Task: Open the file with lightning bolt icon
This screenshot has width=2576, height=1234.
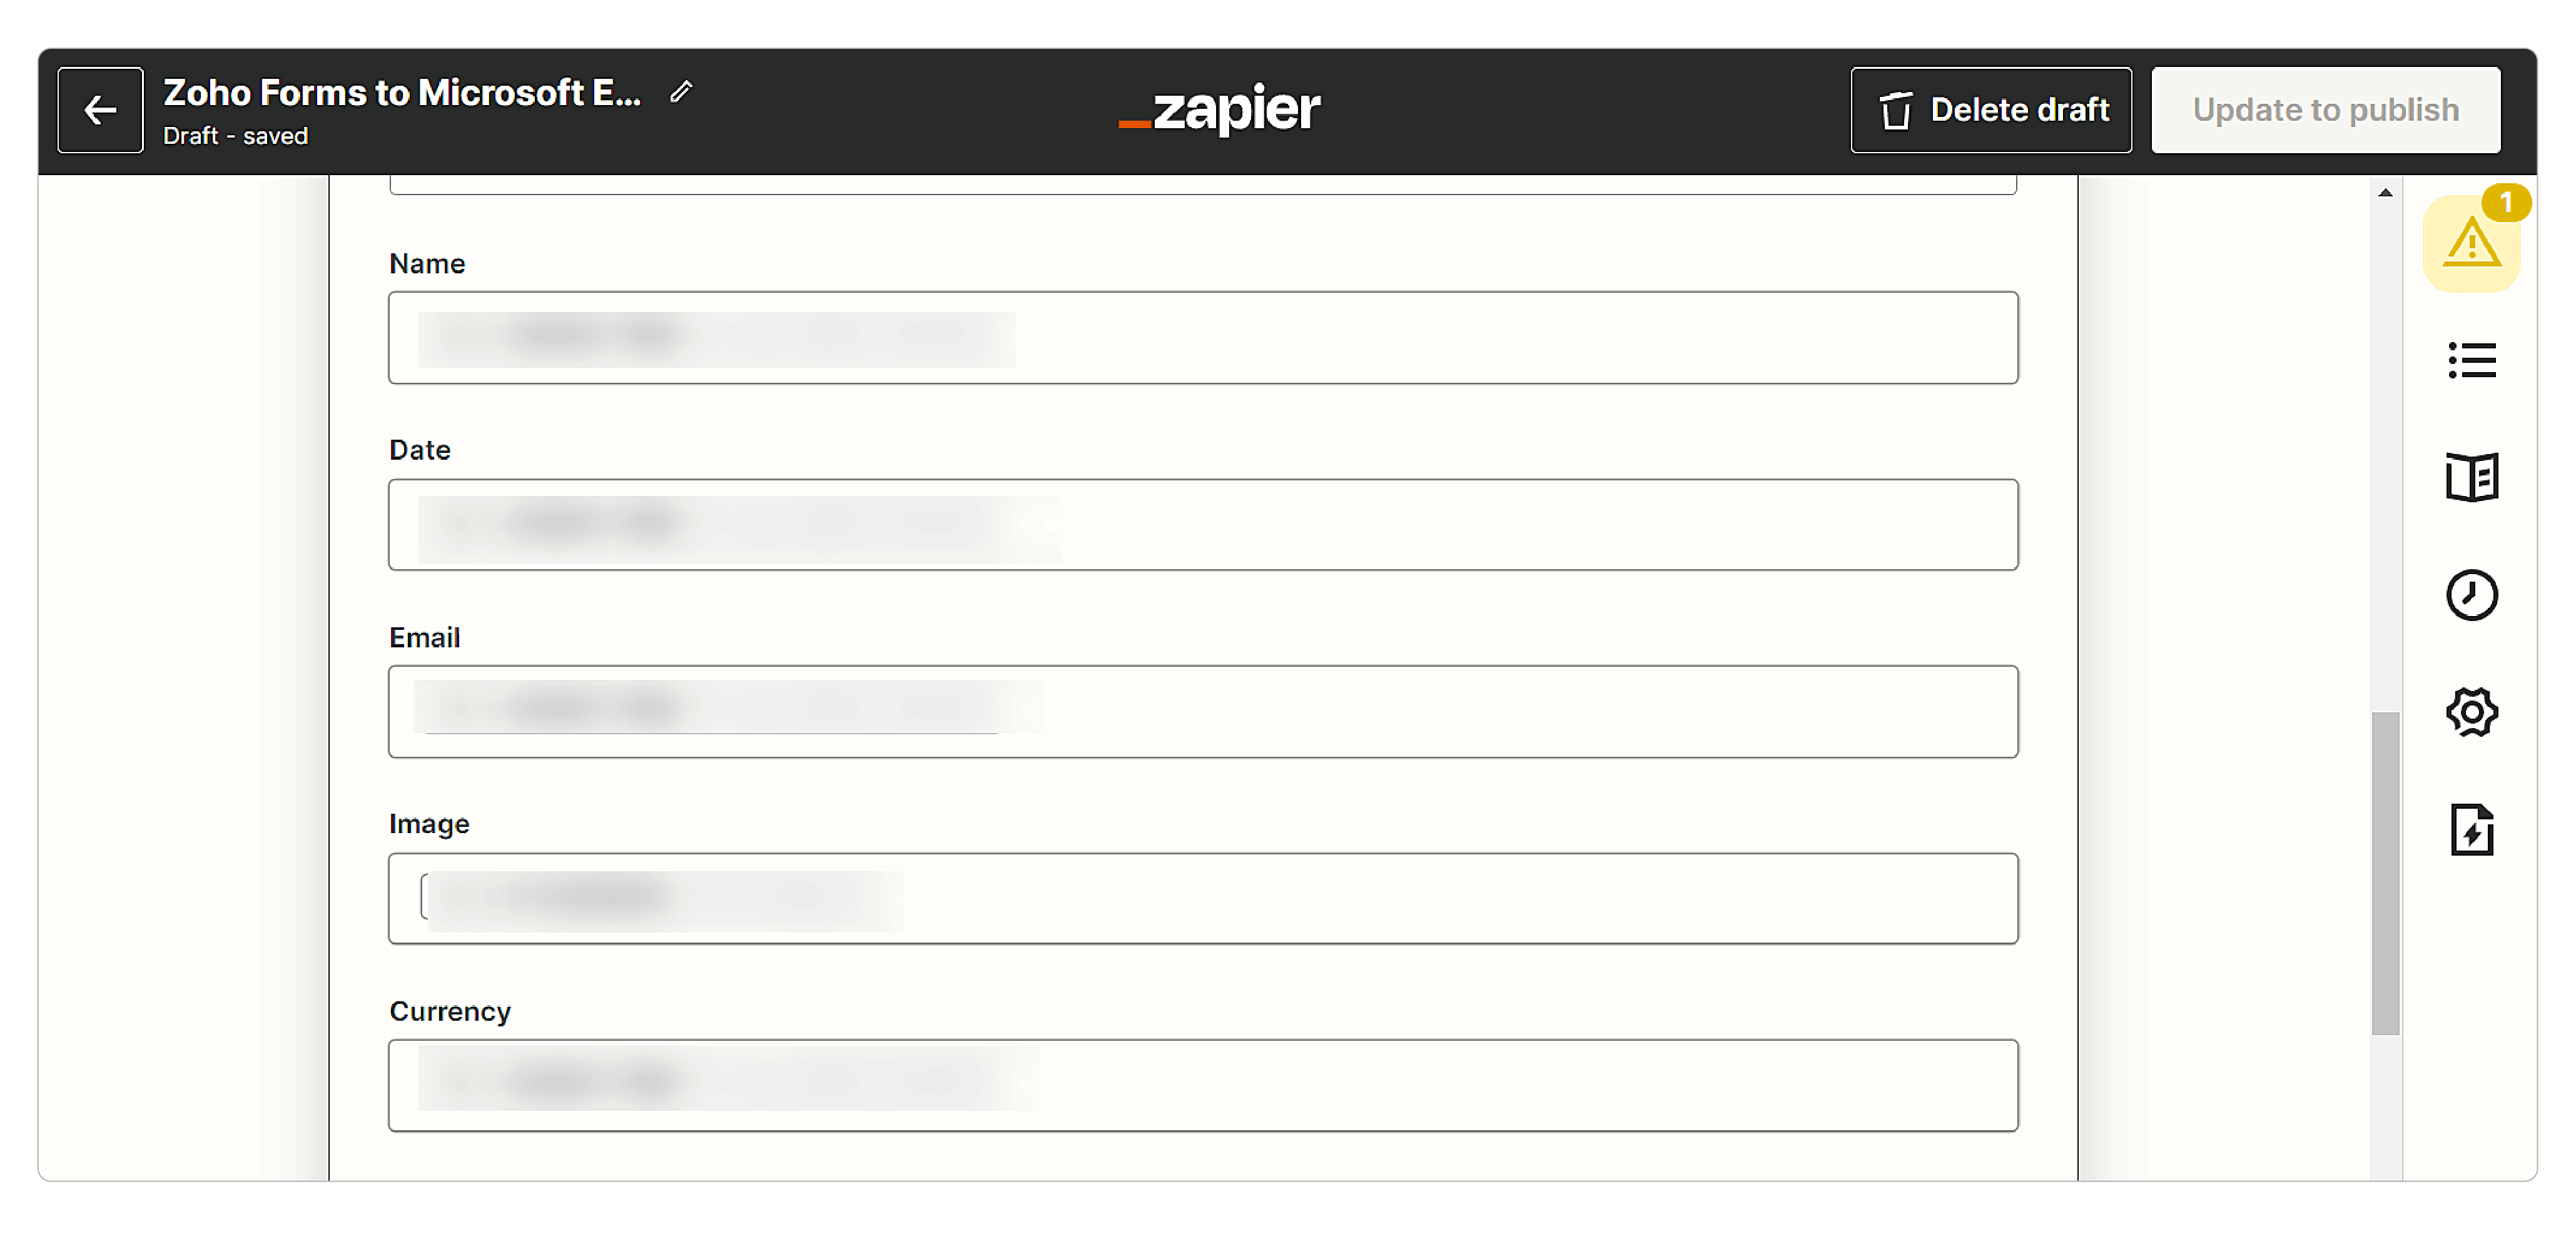Action: pos(2472,829)
